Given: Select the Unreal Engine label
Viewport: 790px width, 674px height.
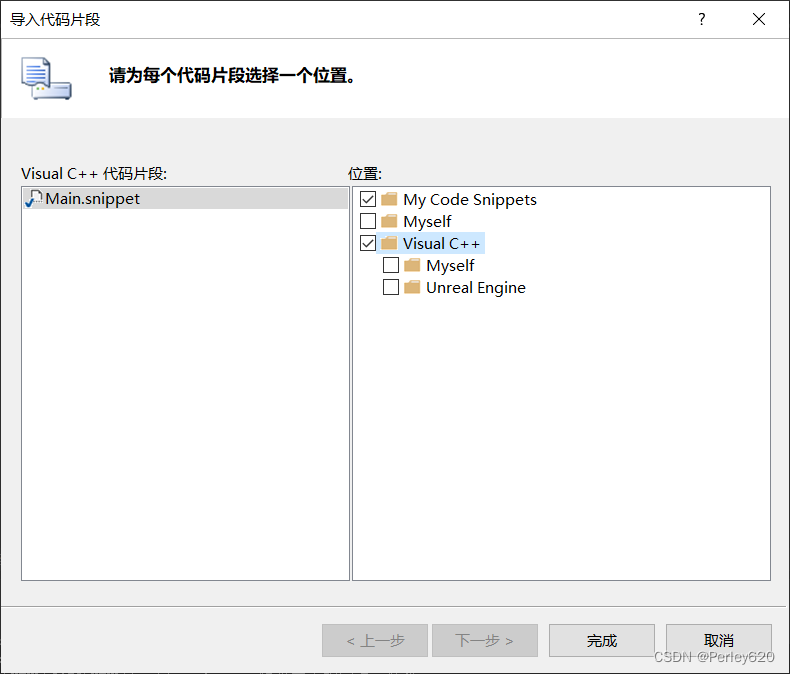Looking at the screenshot, I should tap(476, 288).
